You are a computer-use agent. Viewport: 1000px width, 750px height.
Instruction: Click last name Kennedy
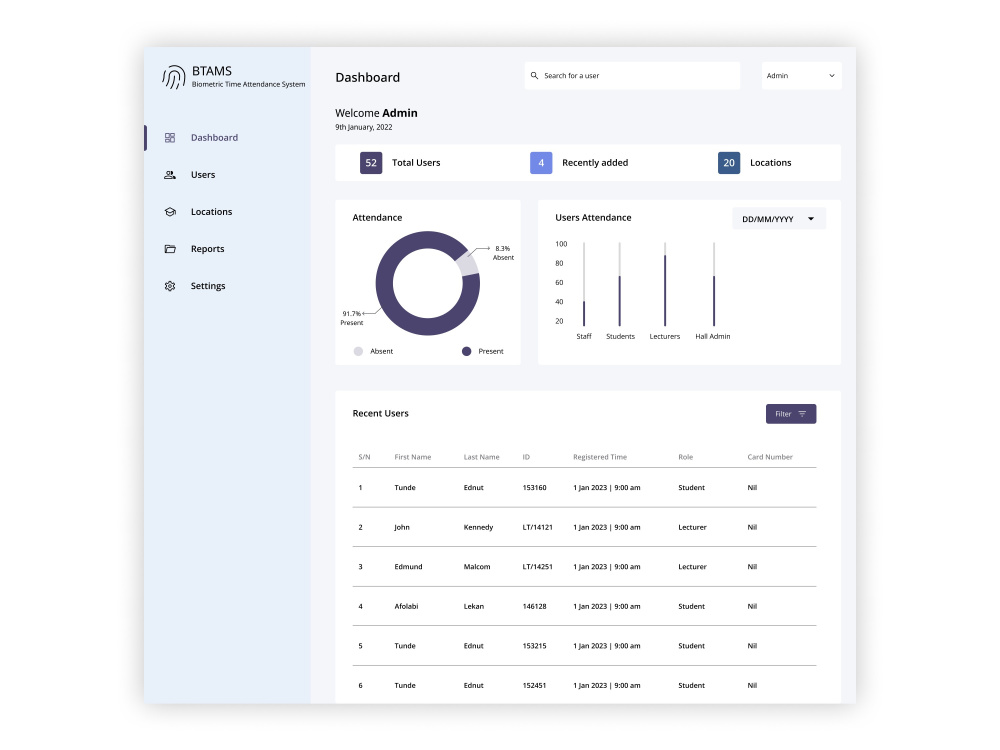[x=478, y=527]
